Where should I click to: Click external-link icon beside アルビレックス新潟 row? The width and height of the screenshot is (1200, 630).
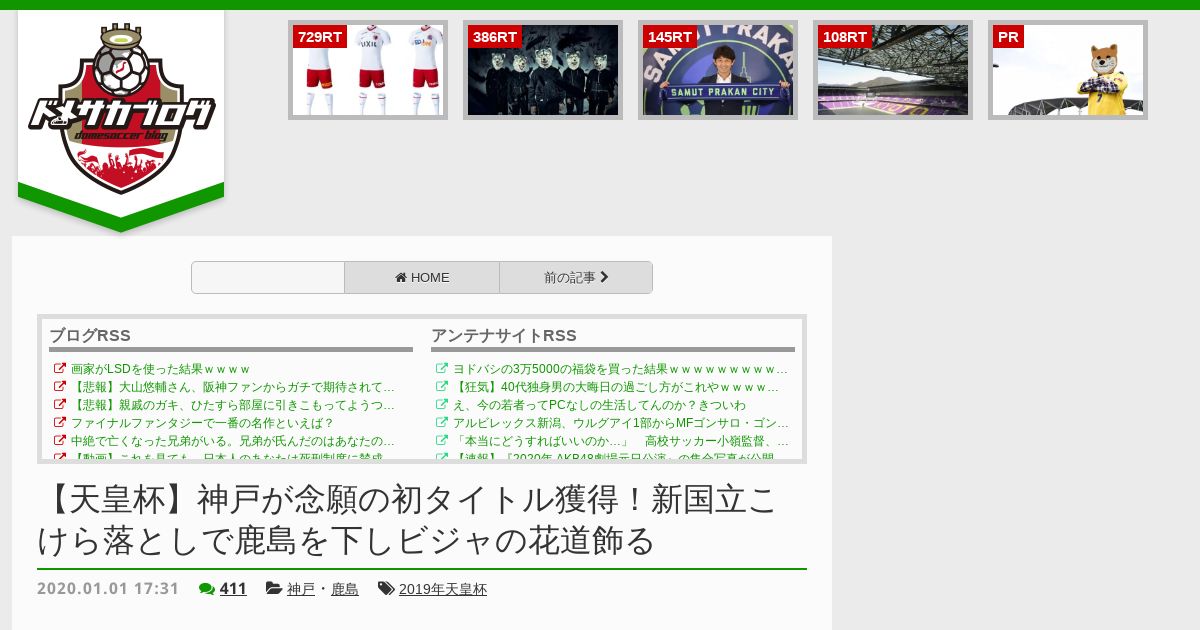coord(442,422)
